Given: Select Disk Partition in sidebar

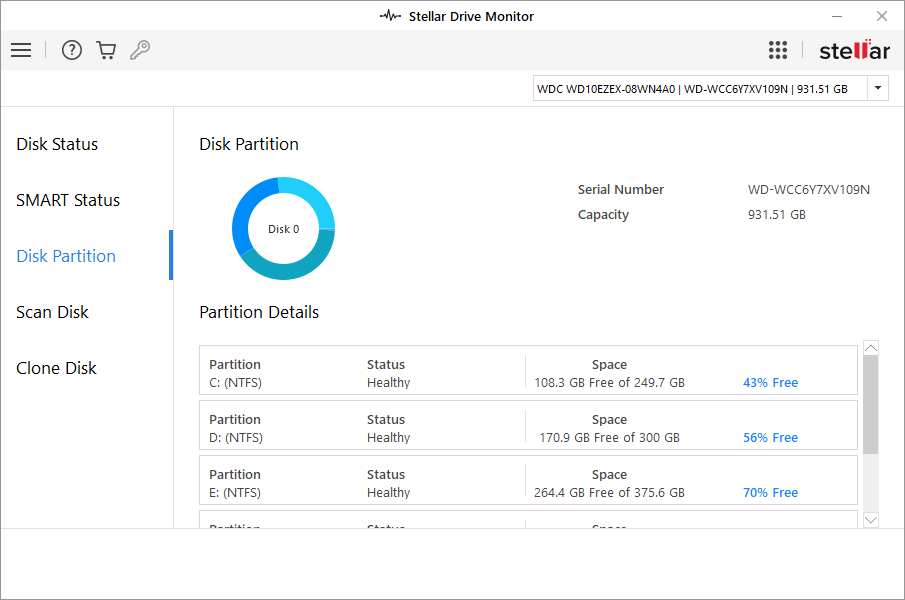Looking at the screenshot, I should (66, 256).
